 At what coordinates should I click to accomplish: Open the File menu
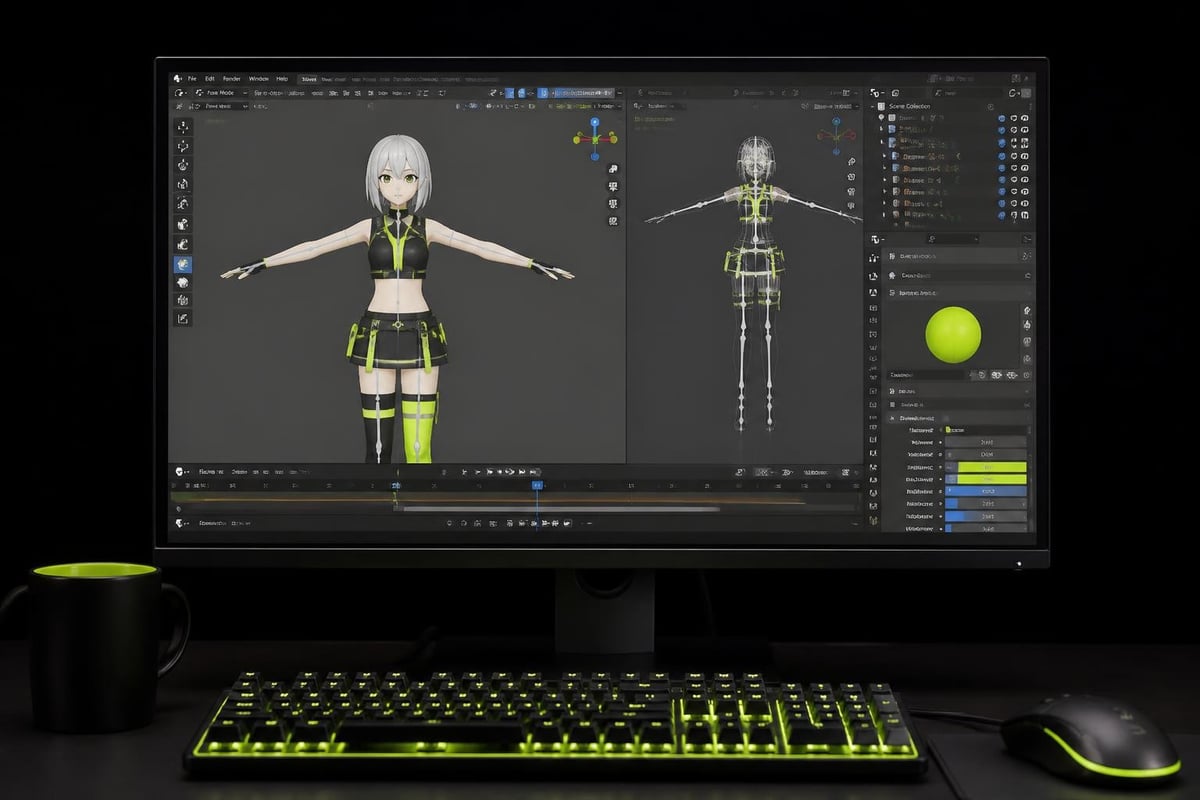191,78
